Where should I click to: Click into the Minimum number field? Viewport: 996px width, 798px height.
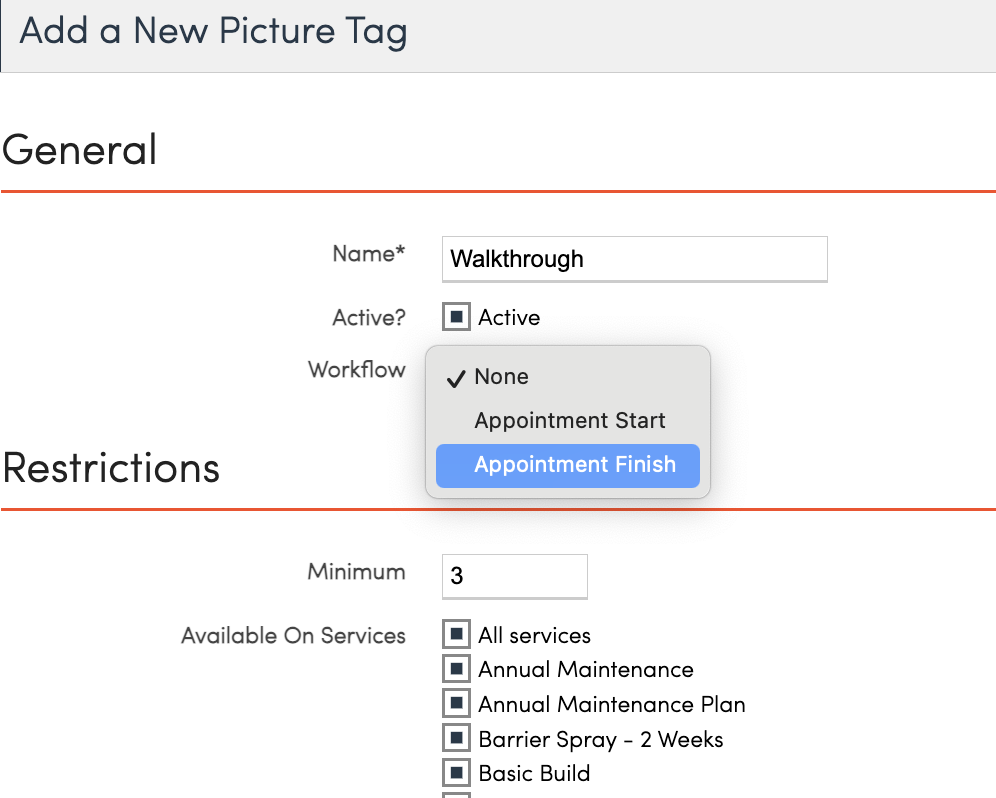coord(514,576)
